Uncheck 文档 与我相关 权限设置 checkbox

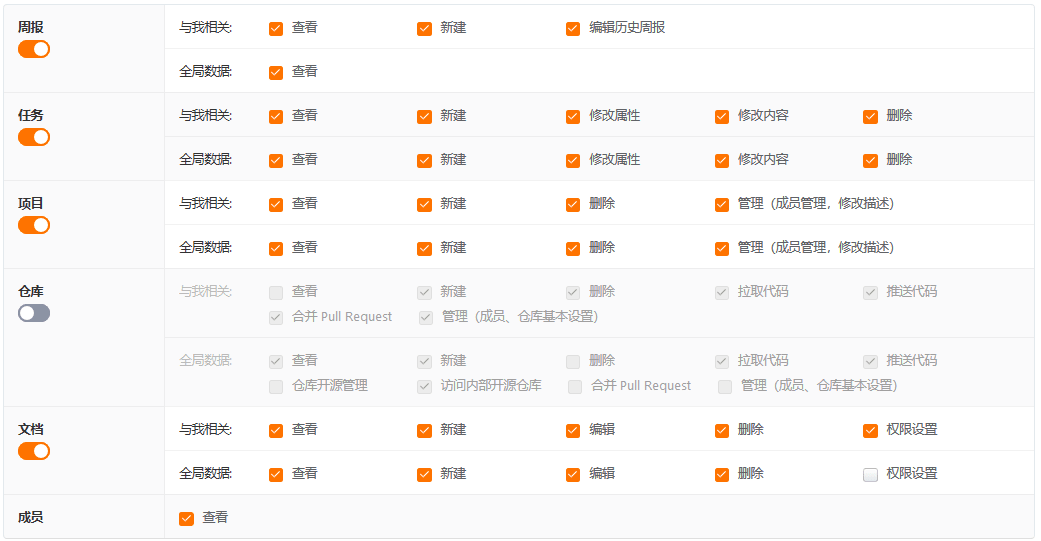coord(870,430)
